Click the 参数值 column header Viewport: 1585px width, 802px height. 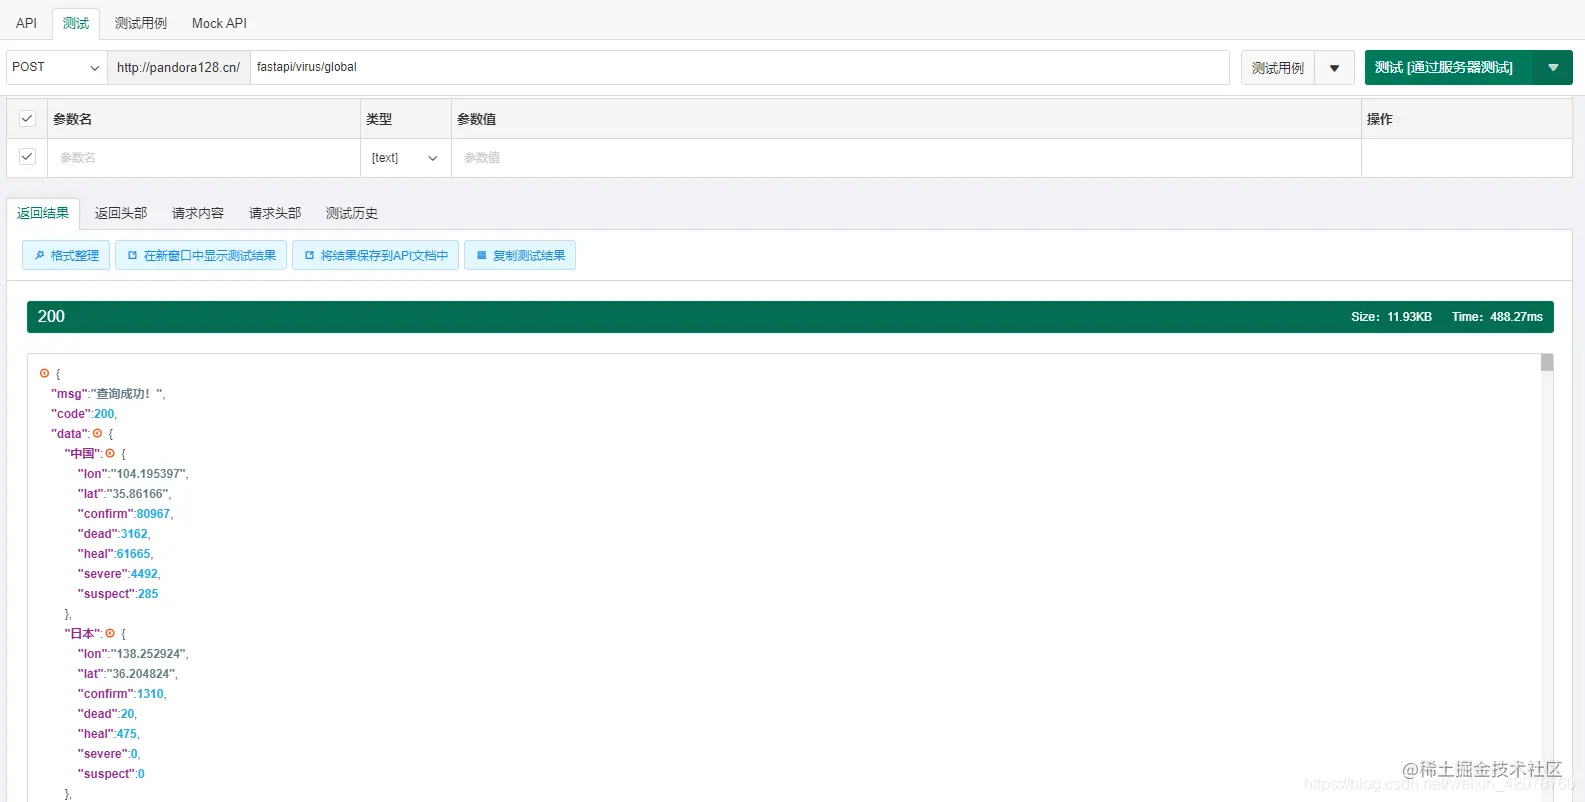click(x=906, y=118)
